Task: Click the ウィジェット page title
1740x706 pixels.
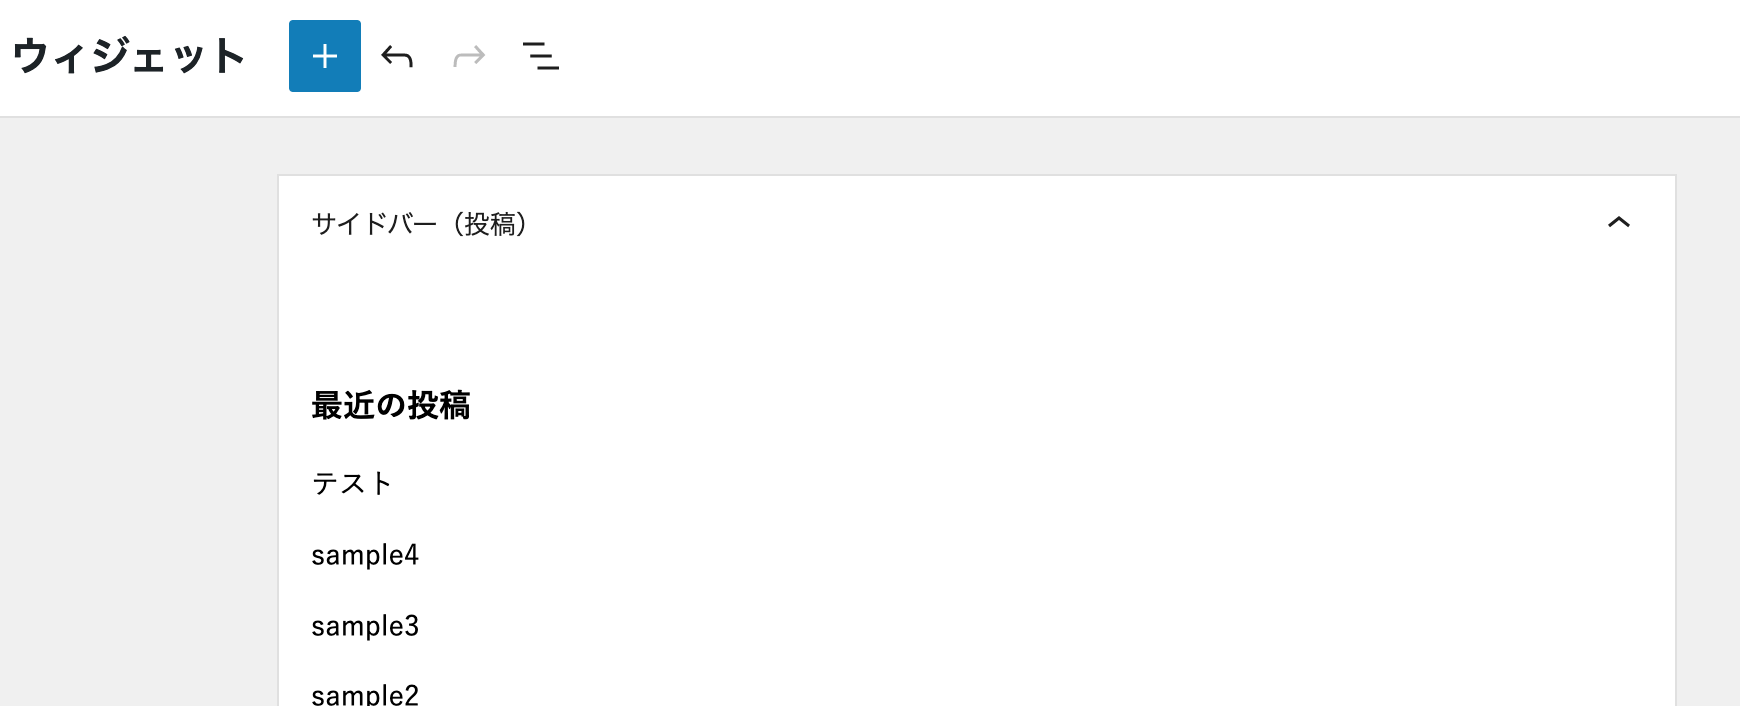Action: point(129,56)
